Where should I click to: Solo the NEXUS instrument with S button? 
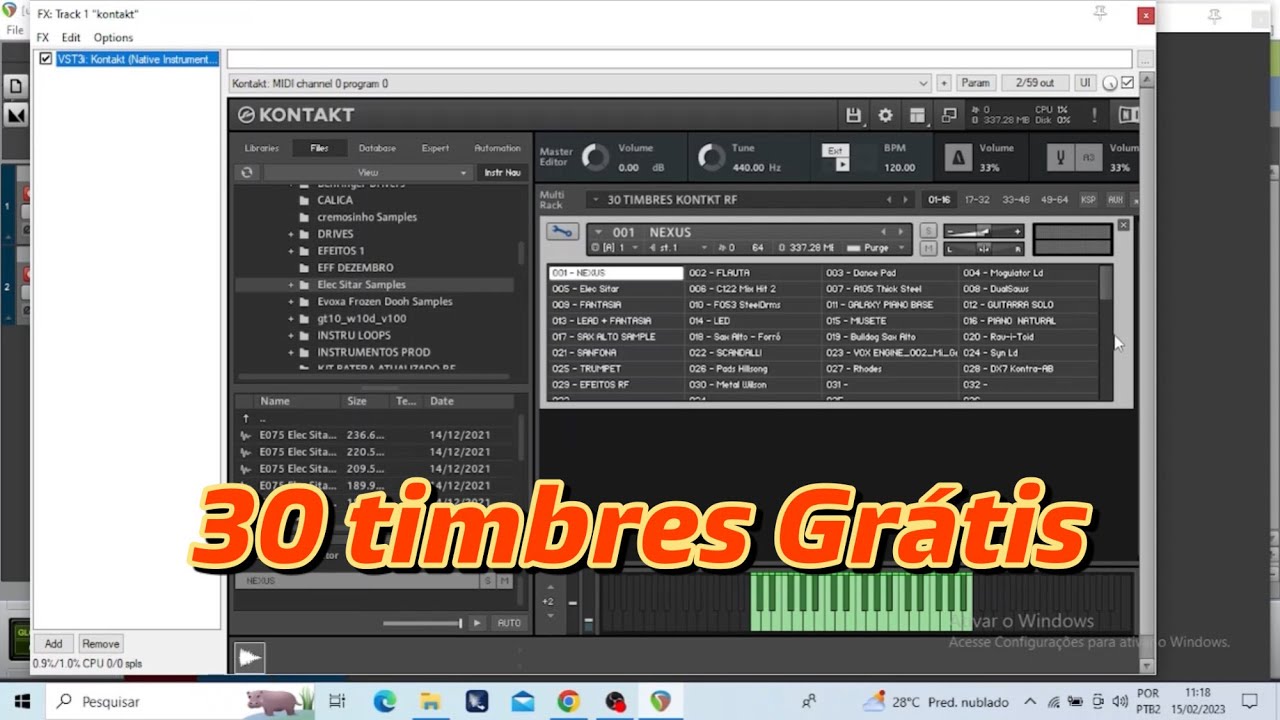(x=928, y=232)
